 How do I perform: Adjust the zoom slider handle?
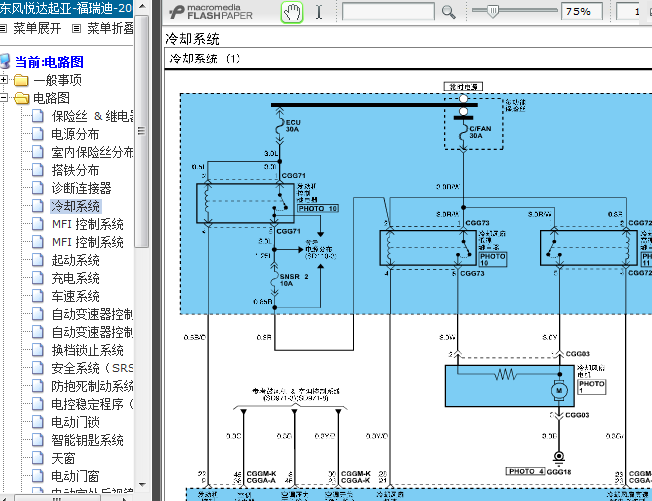point(492,11)
